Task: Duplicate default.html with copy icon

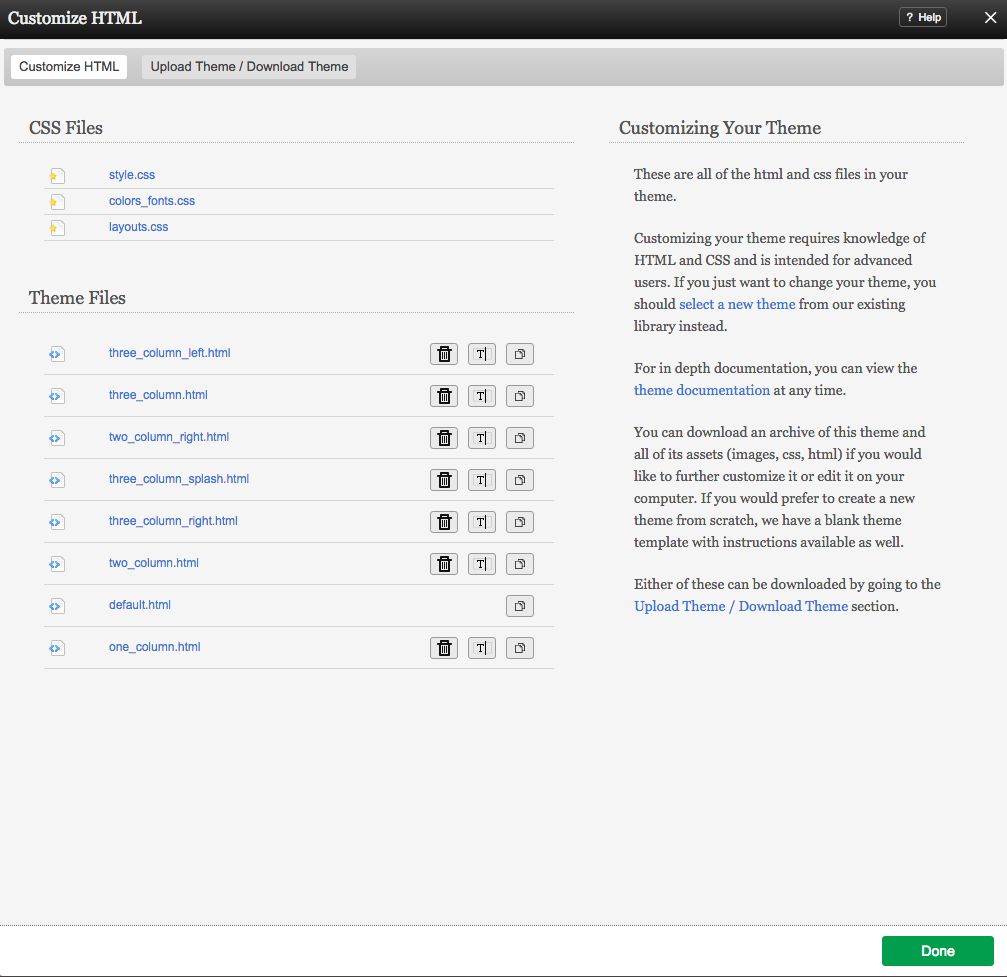Action: click(x=520, y=606)
